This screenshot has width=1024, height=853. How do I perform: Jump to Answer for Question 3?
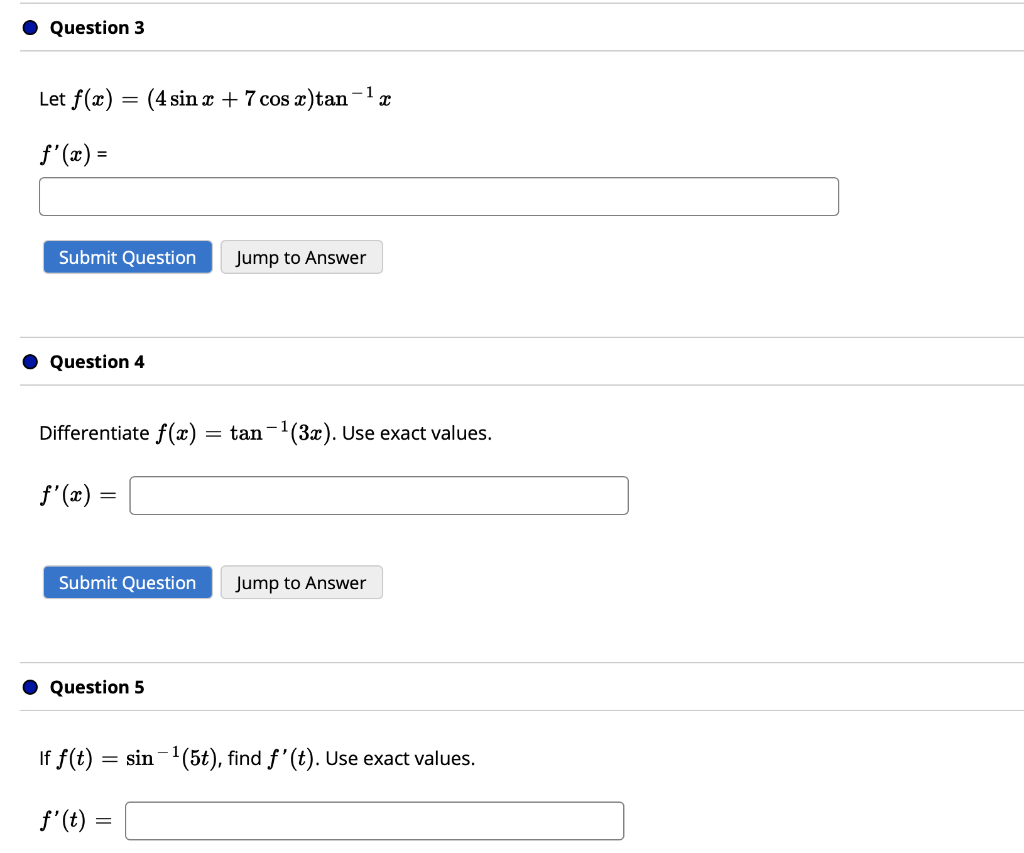click(x=301, y=257)
